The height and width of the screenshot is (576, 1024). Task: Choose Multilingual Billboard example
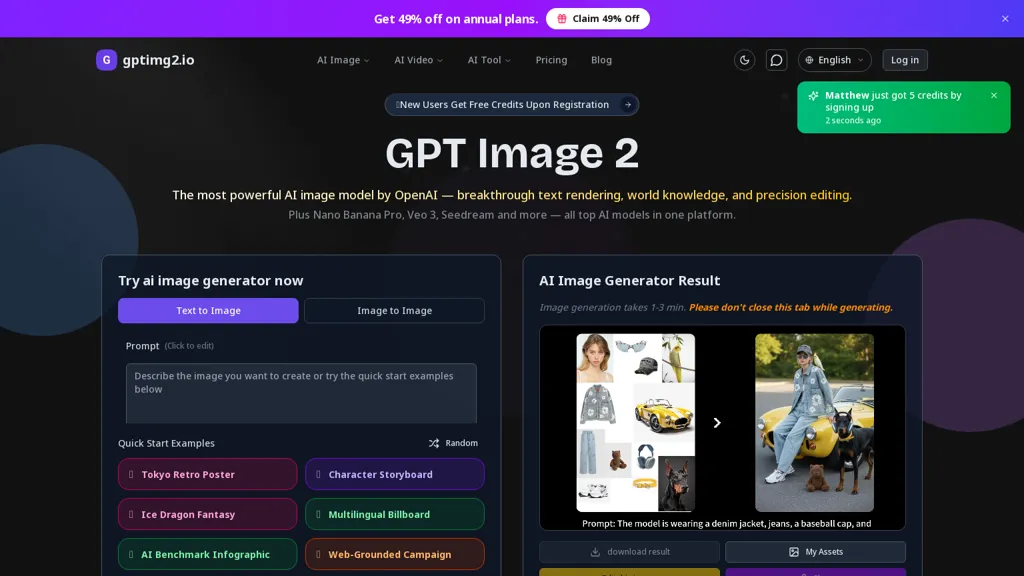(394, 515)
